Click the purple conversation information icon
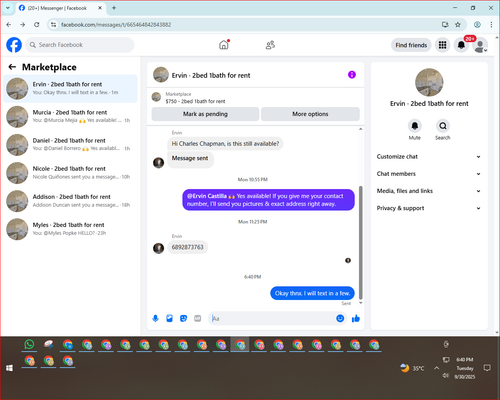The width and height of the screenshot is (500, 400). [x=352, y=75]
